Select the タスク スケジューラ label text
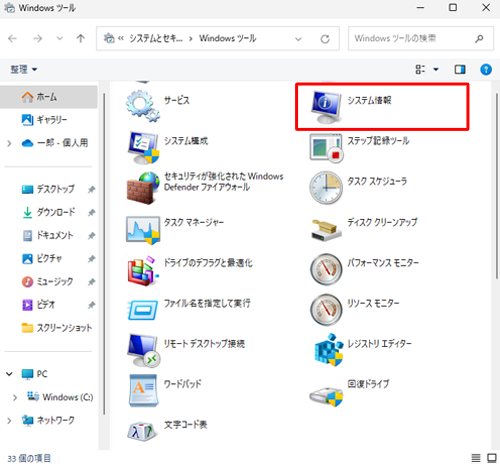 coord(377,181)
